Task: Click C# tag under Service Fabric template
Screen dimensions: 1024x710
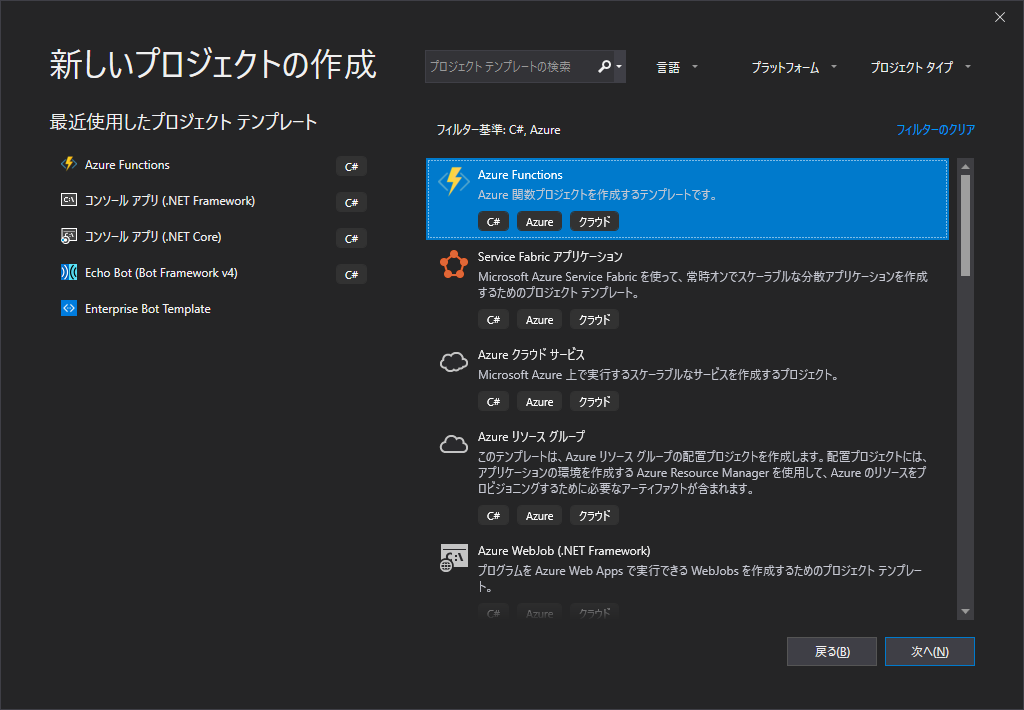Action: pos(493,319)
